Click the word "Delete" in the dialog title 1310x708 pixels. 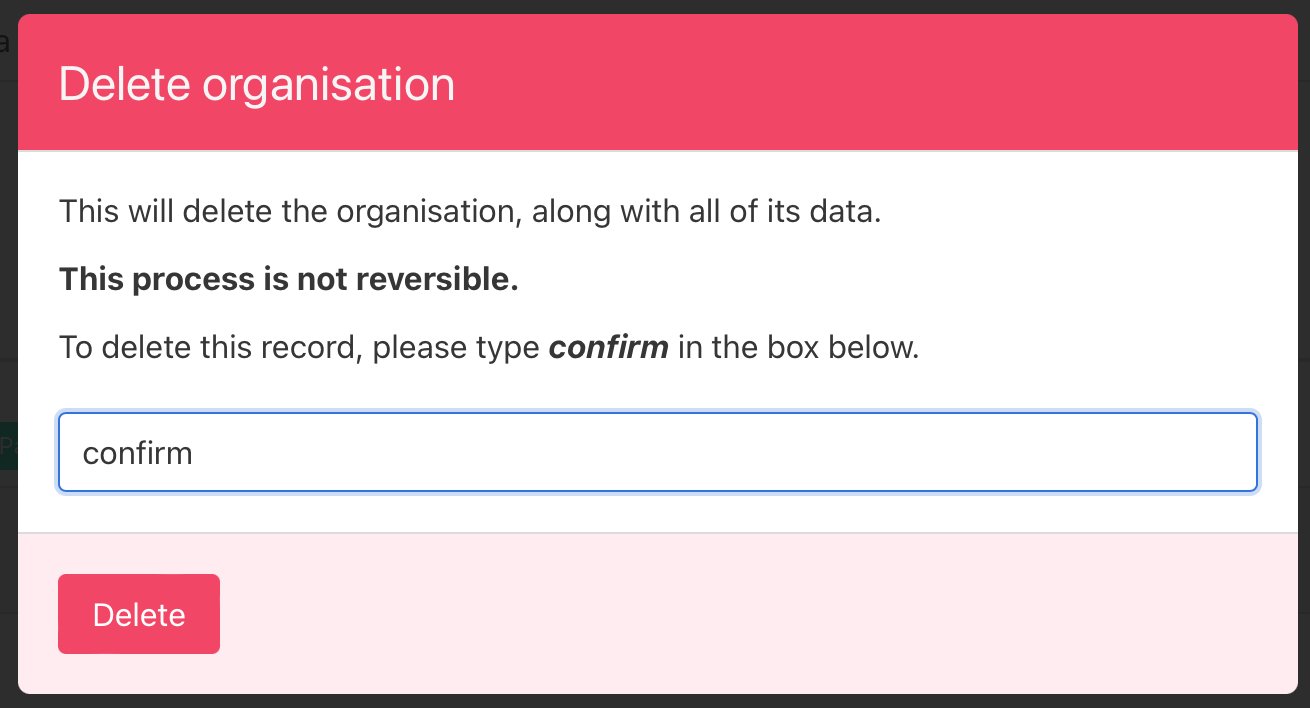click(x=125, y=84)
